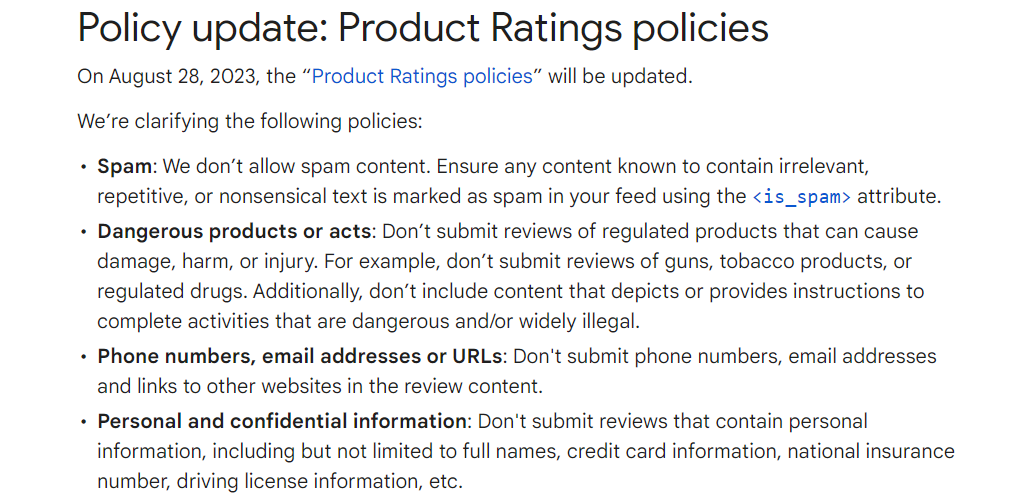
Task: Click the line ending "dangerous and/or widely illegal."
Action: click(369, 322)
